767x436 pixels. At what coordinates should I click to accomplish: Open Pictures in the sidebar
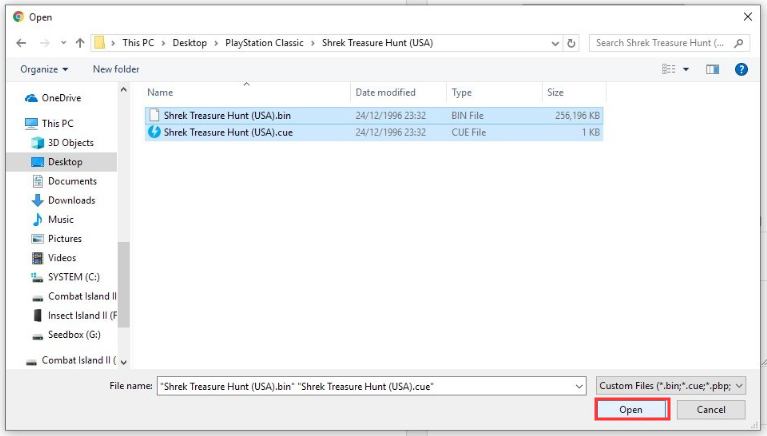click(x=65, y=238)
